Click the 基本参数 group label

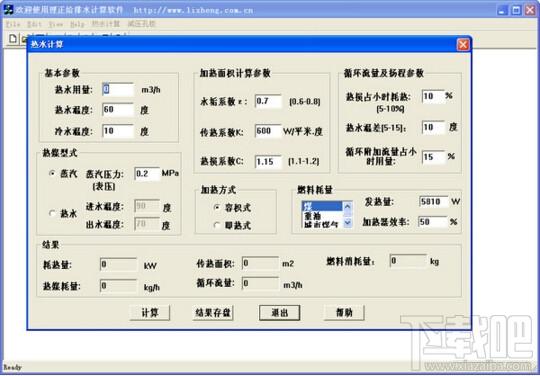(62, 73)
